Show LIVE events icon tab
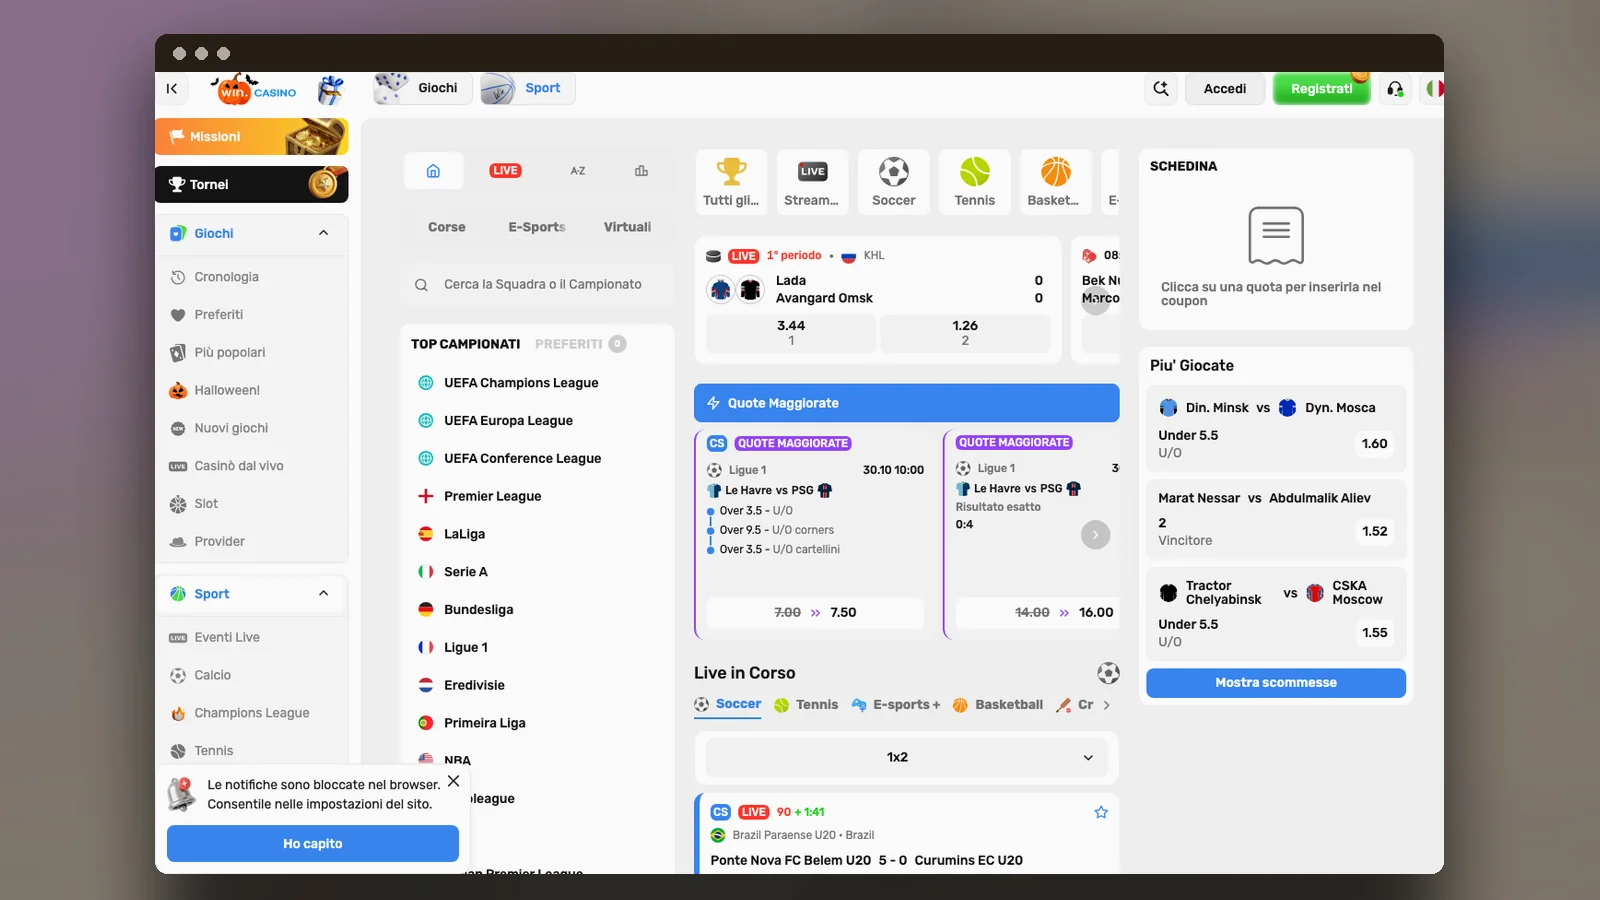The height and width of the screenshot is (900, 1600). (x=505, y=171)
